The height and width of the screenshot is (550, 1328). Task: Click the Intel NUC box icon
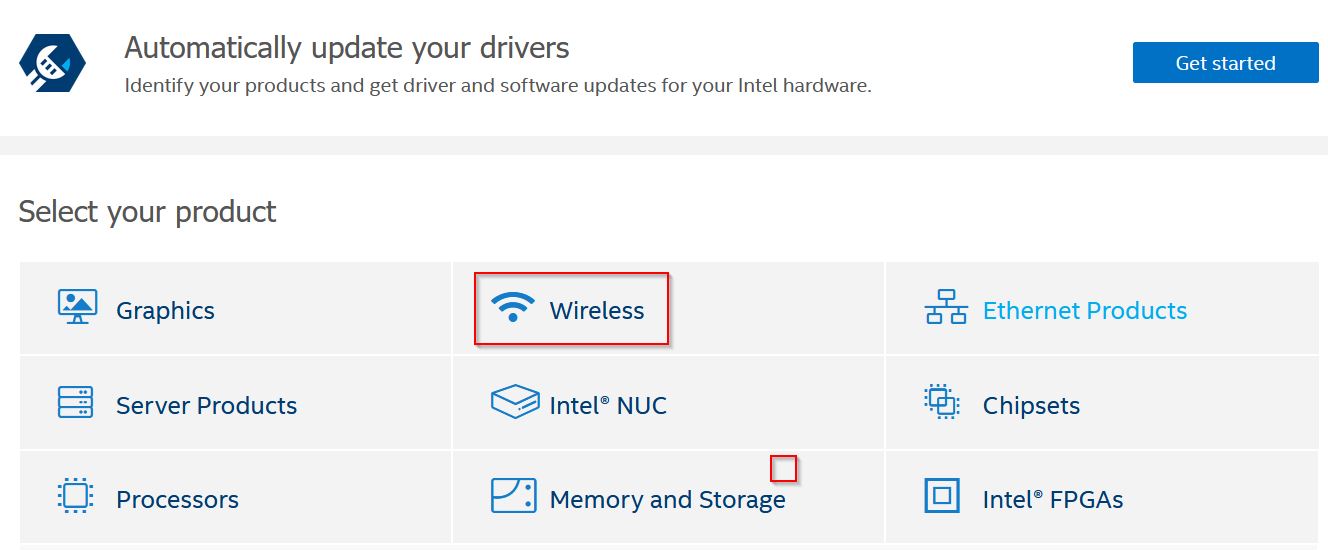point(515,402)
